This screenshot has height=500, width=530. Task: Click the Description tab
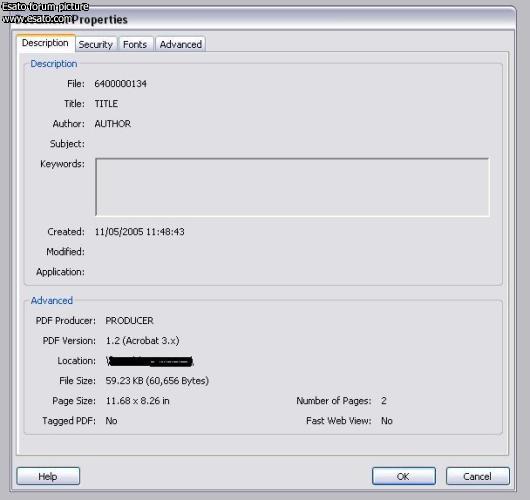pyautogui.click(x=45, y=43)
